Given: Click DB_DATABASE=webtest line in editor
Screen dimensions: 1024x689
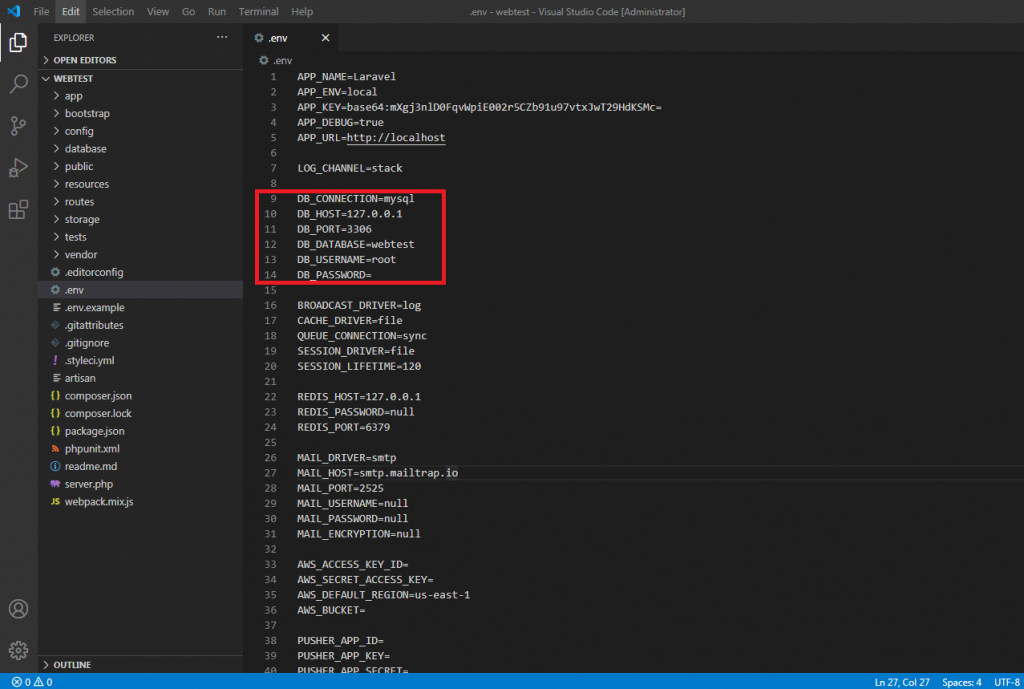Looking at the screenshot, I should (356, 244).
